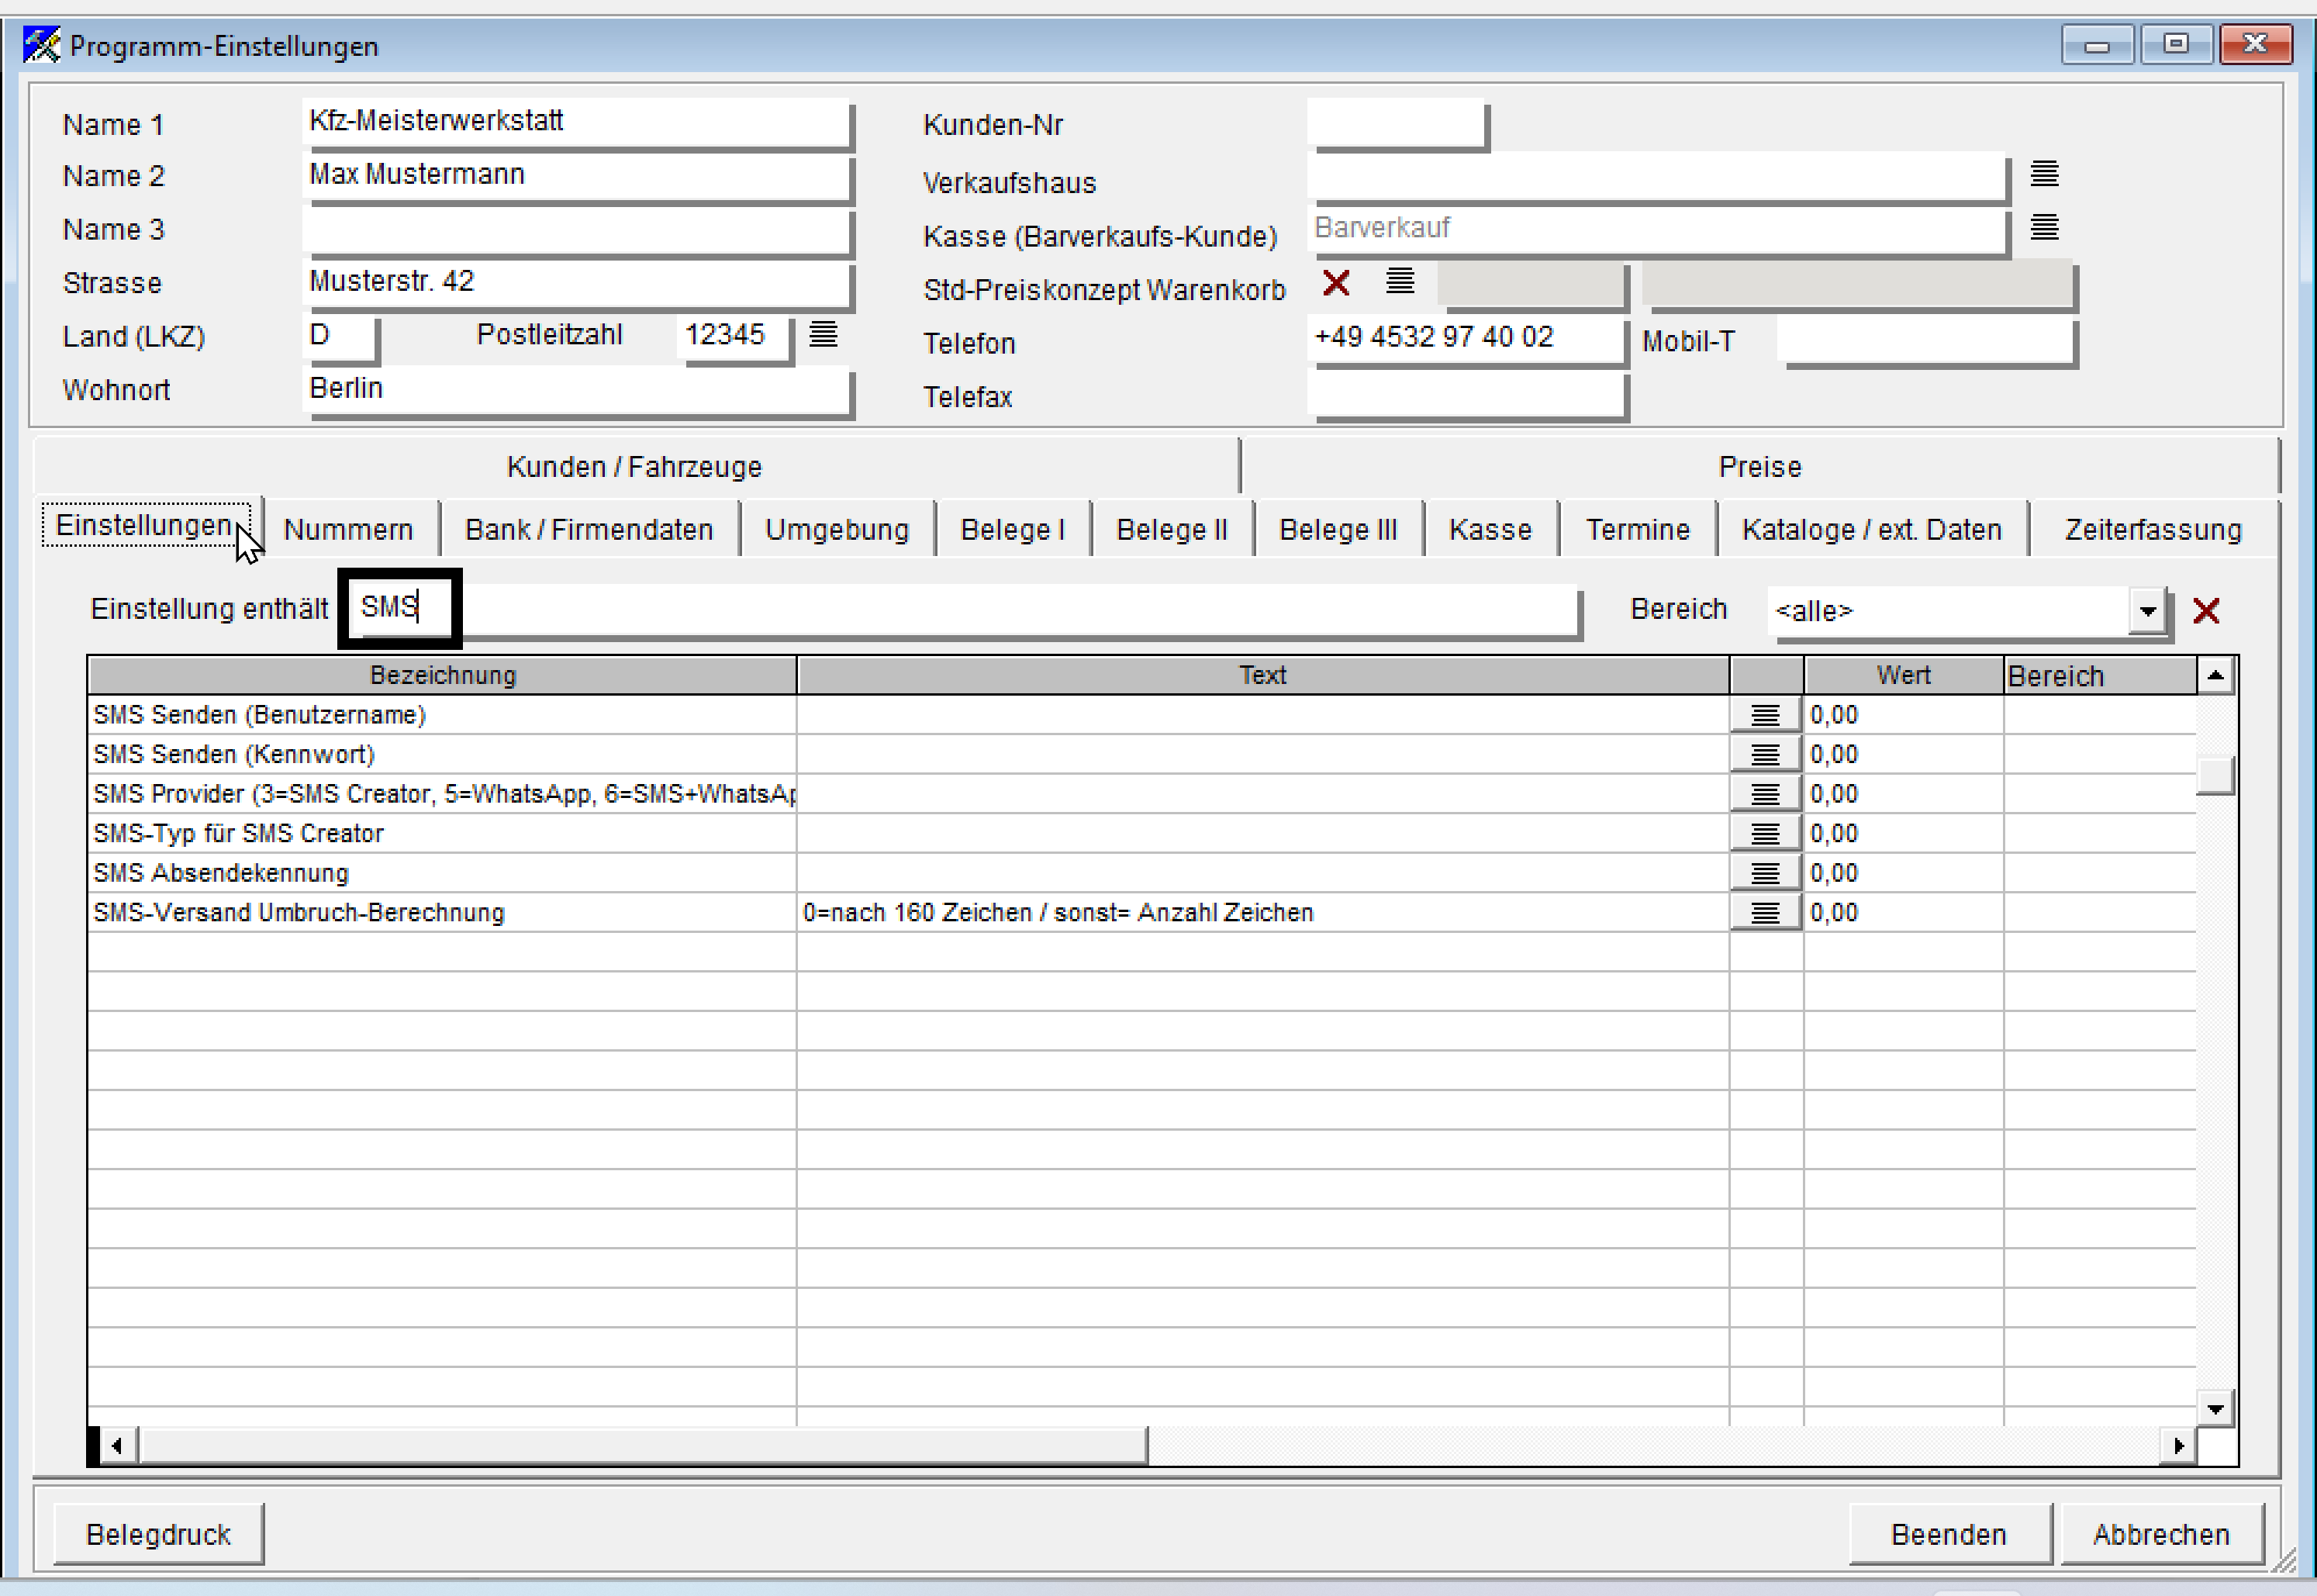
Task: Open list icon for SMS-Typ für SMS Creator
Action: (1765, 833)
